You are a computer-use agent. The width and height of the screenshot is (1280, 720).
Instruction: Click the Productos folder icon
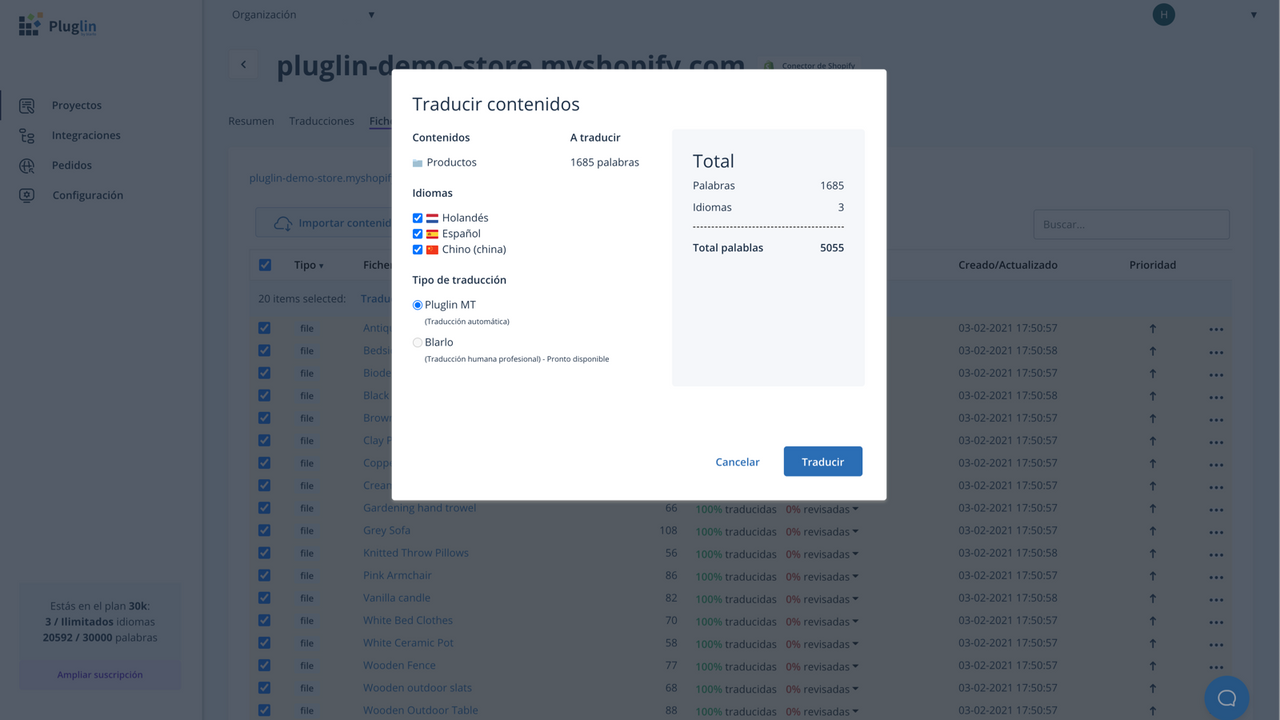click(417, 163)
